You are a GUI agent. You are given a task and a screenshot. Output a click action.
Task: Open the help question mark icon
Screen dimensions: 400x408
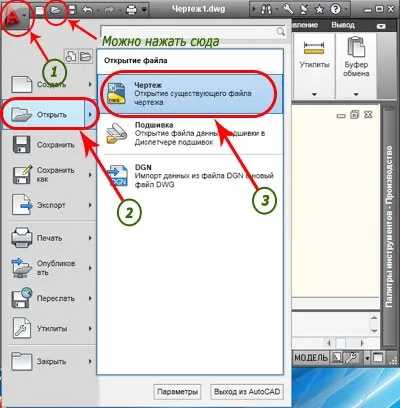tap(335, 10)
